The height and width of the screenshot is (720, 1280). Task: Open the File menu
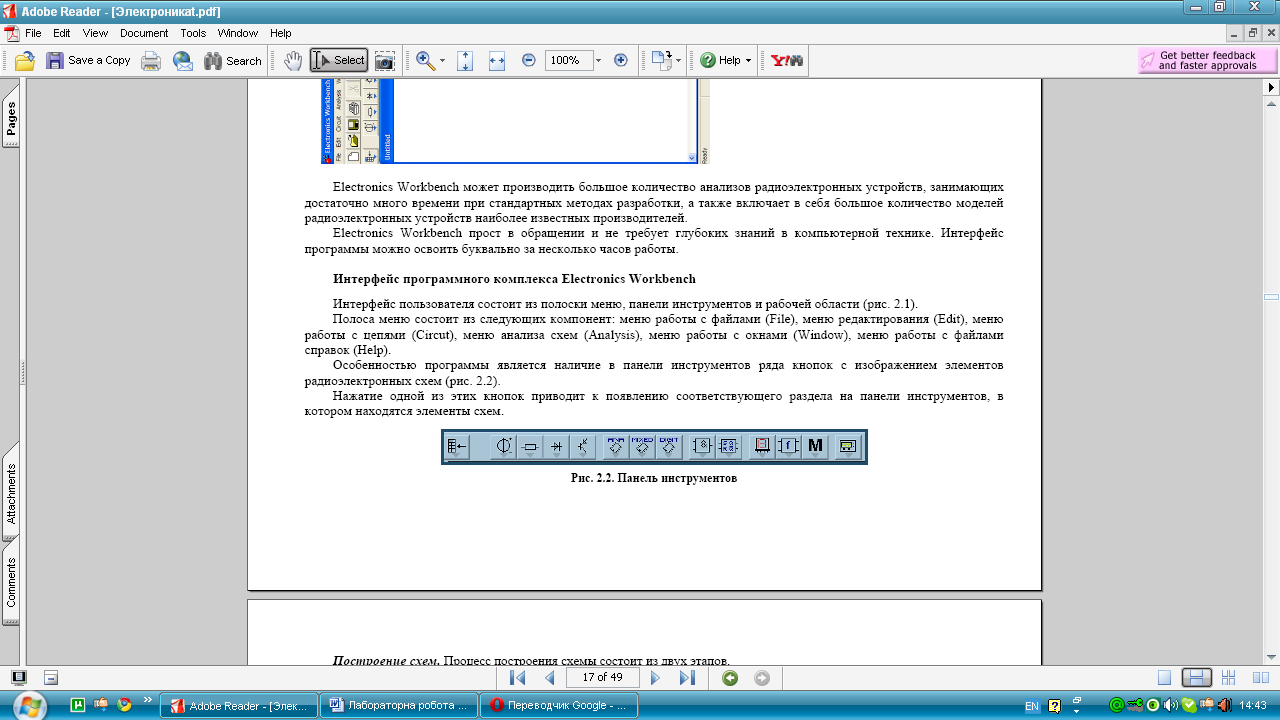coord(33,33)
